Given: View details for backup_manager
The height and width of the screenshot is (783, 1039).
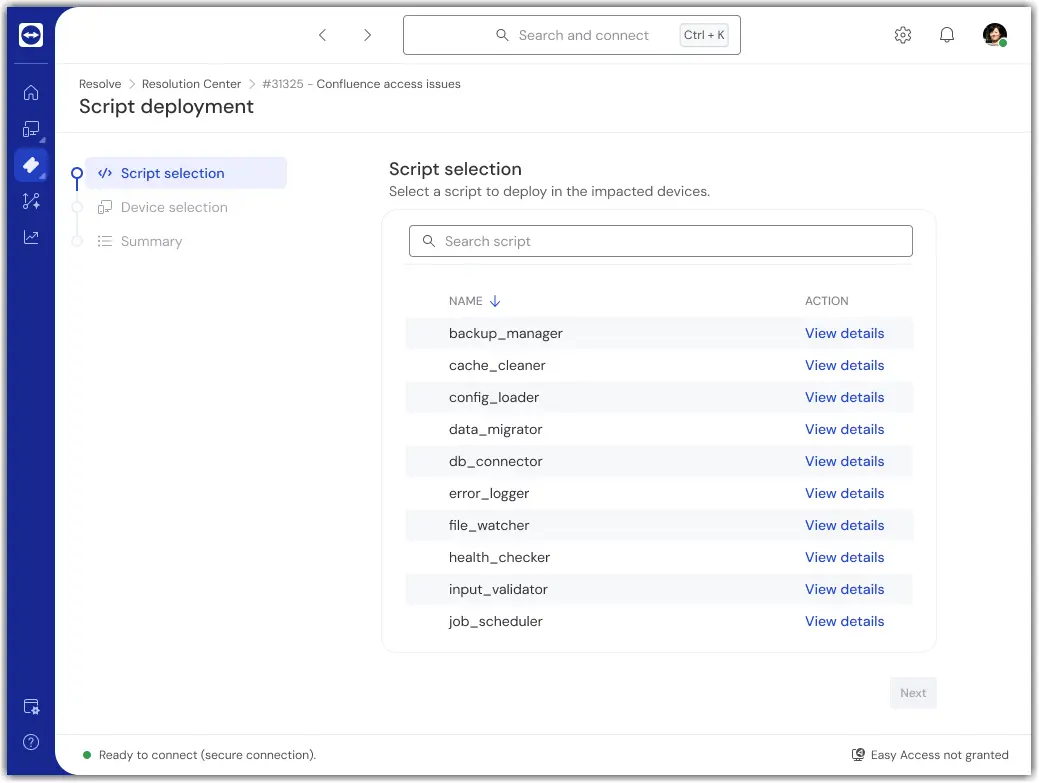Looking at the screenshot, I should point(844,333).
